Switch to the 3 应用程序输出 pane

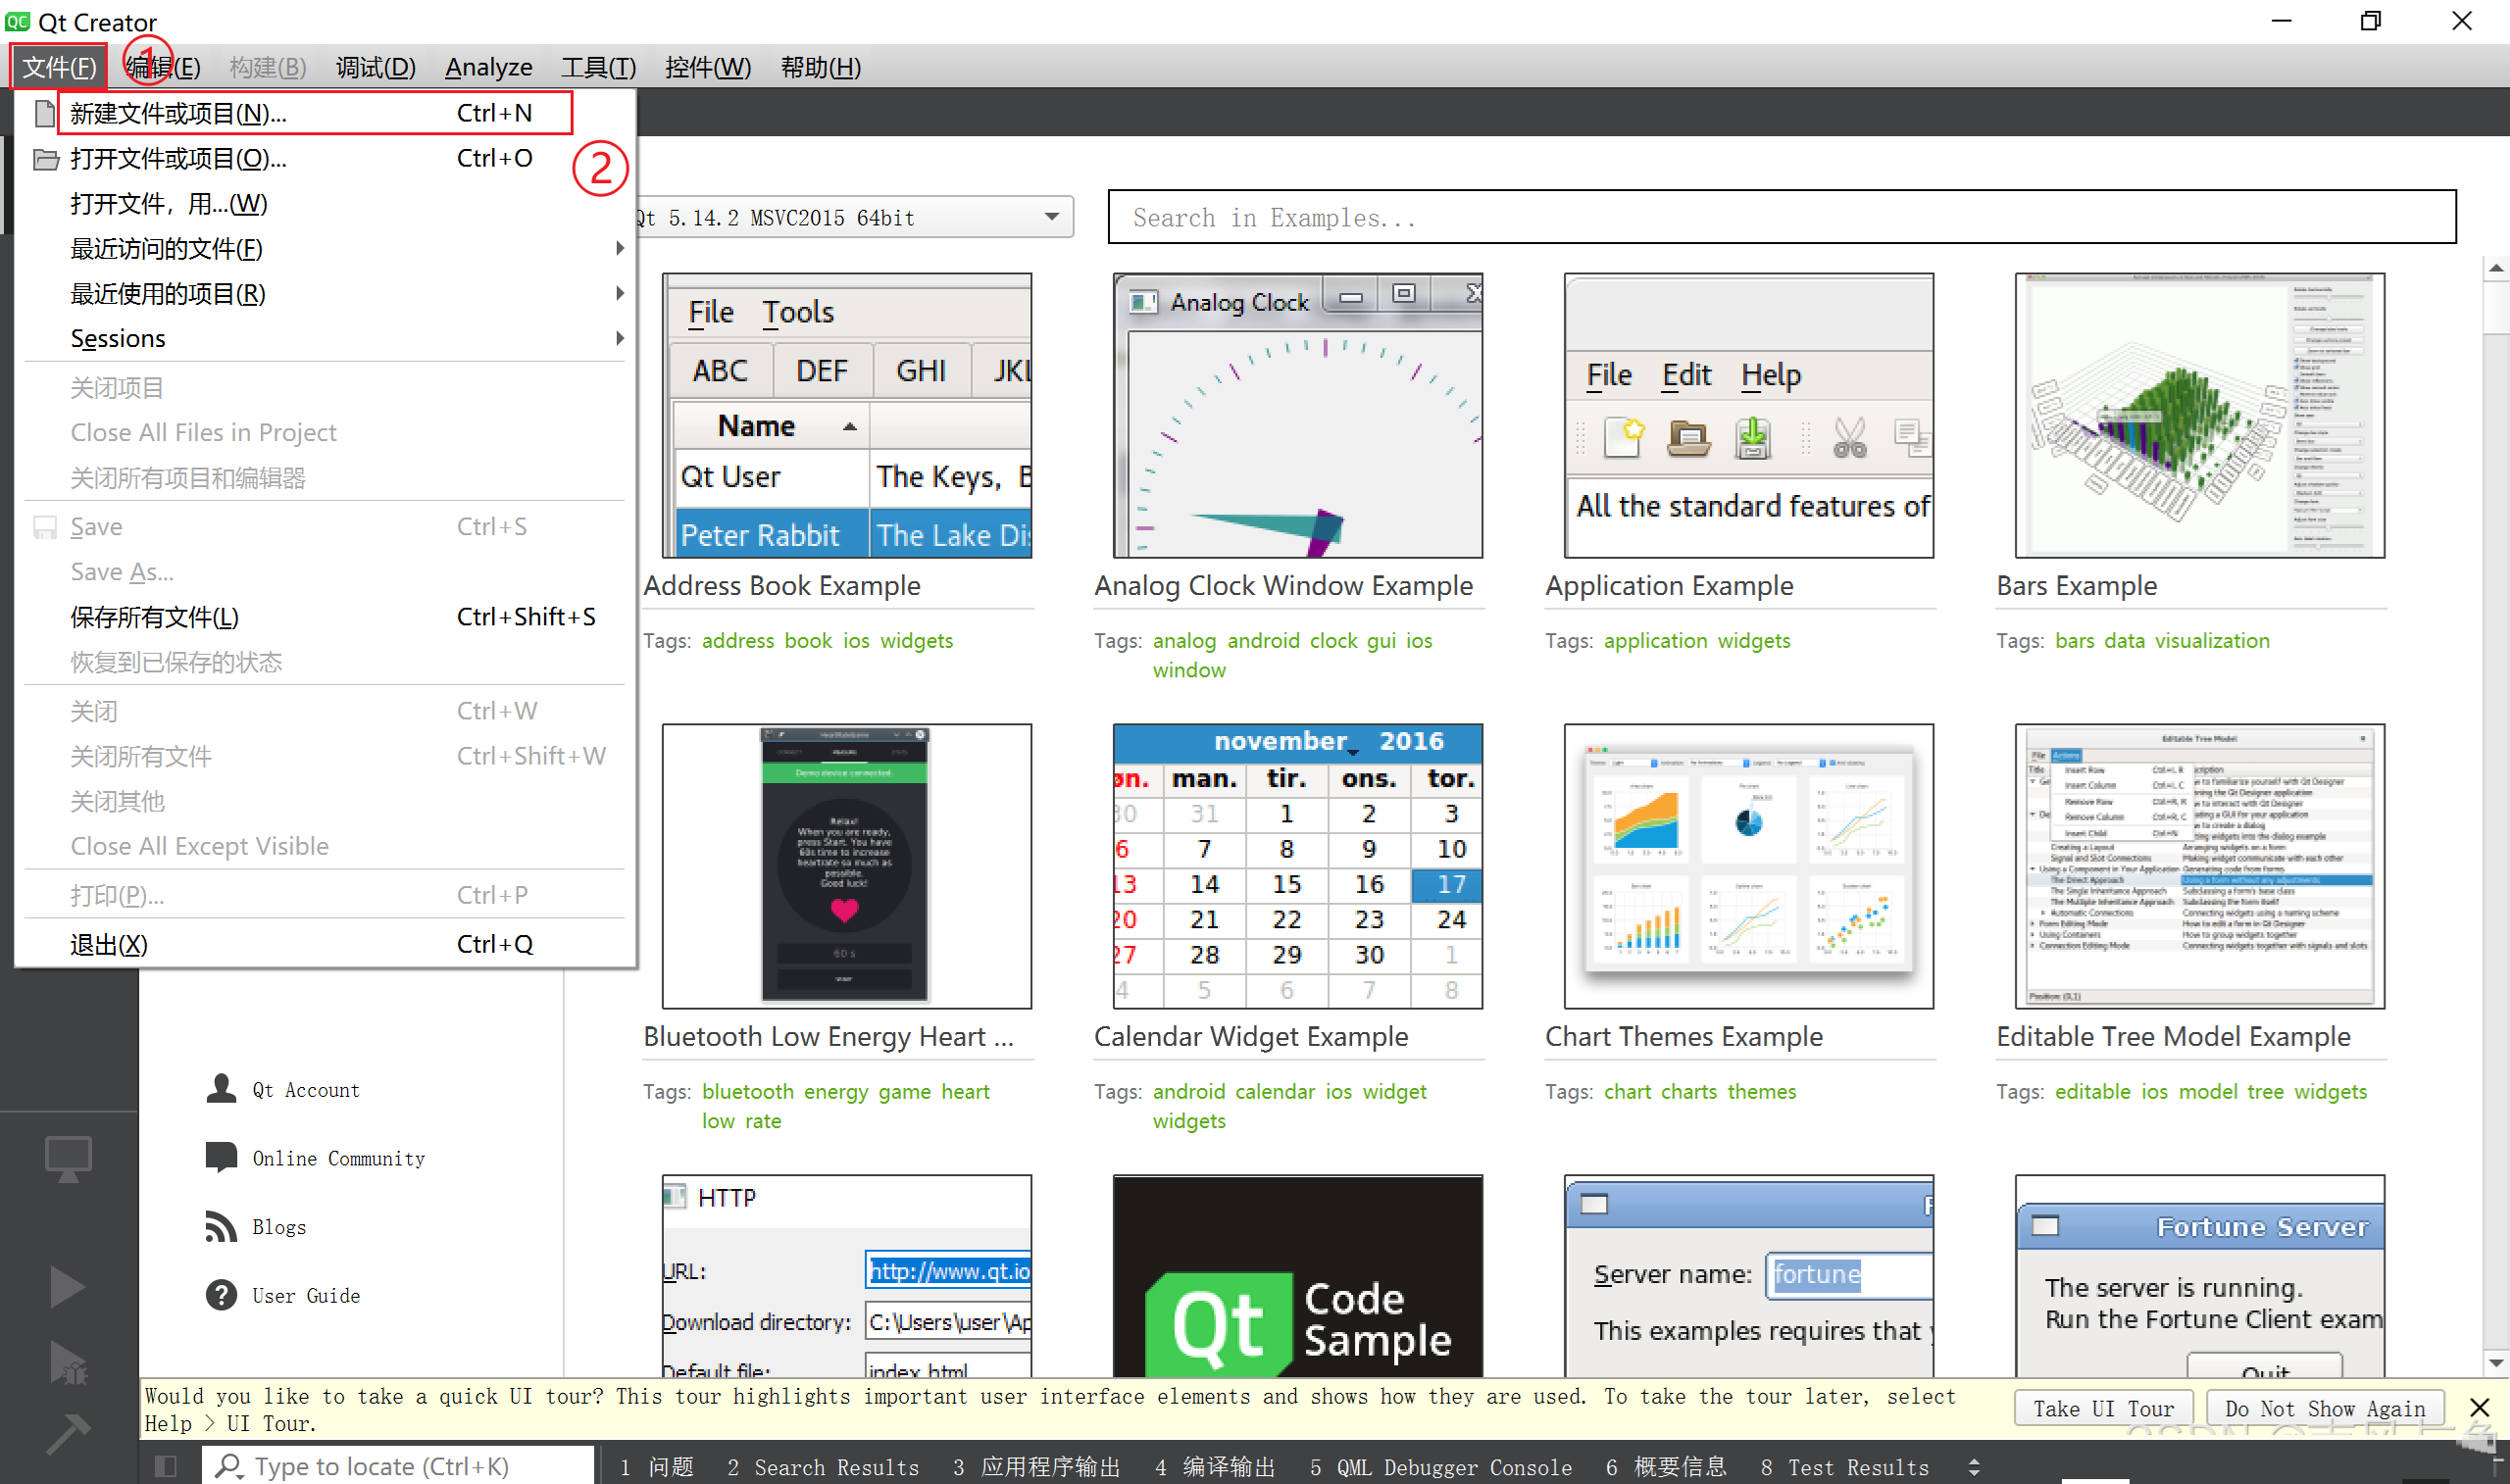tap(1036, 1467)
